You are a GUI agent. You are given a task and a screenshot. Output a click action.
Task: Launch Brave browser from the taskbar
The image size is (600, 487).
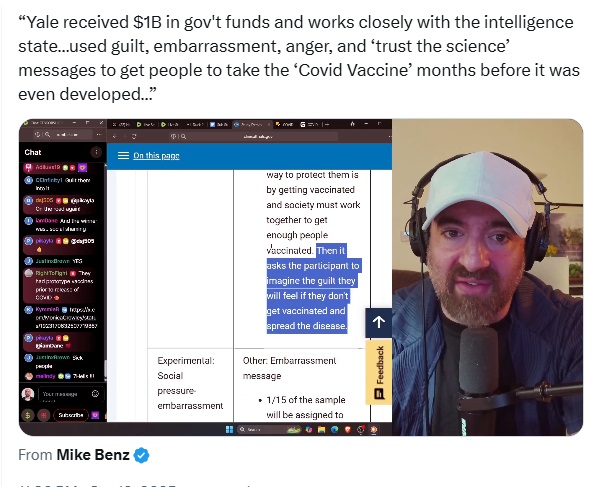(x=347, y=430)
